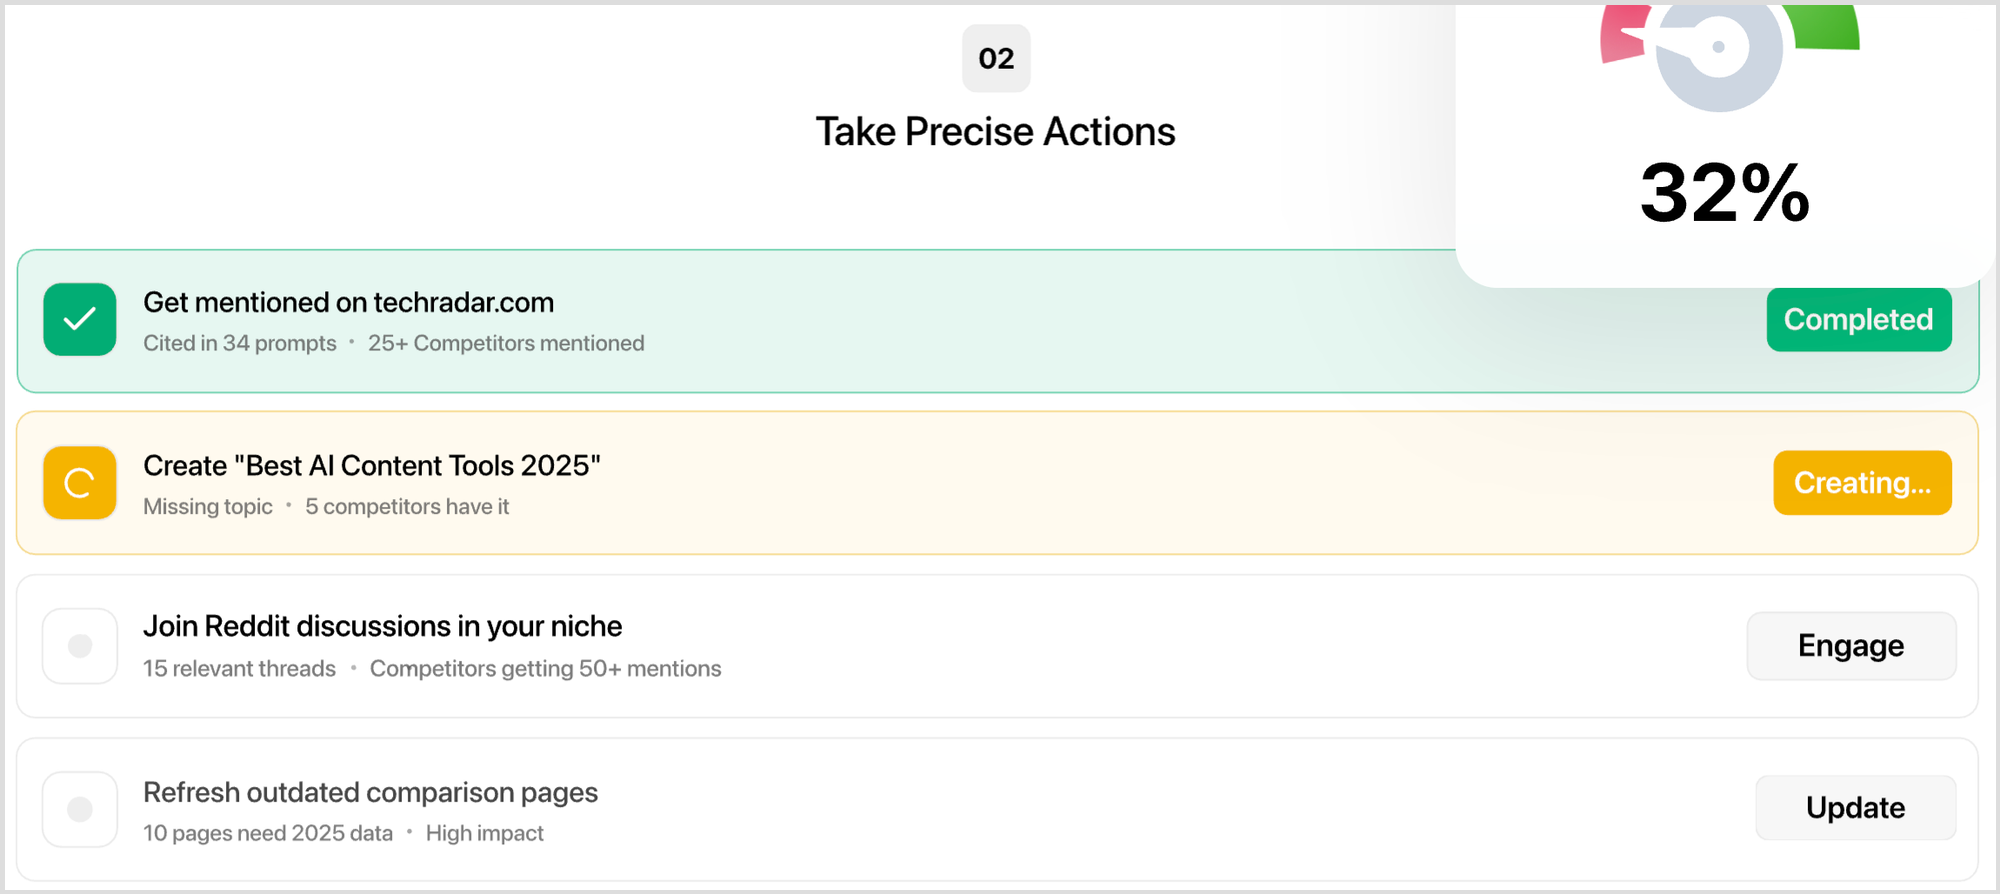The width and height of the screenshot is (2000, 894).
Task: Click the "Take Precise Actions" heading
Action: tap(995, 132)
